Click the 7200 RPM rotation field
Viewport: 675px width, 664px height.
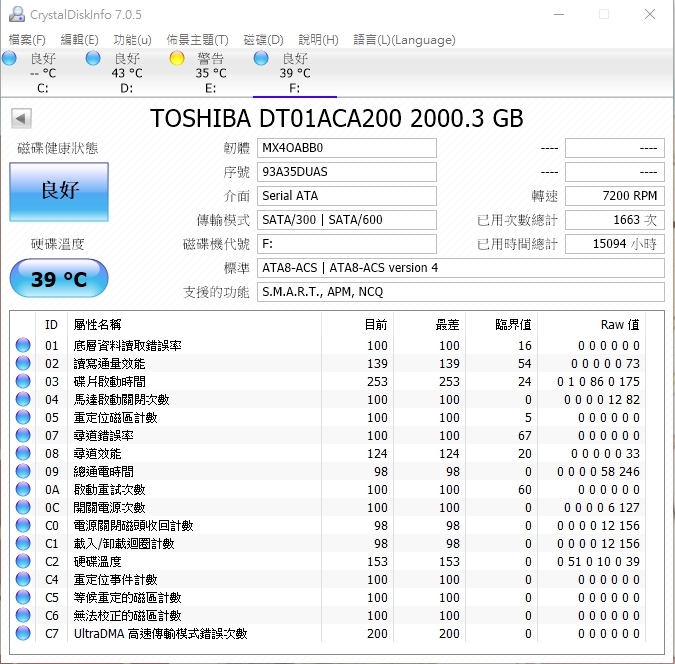[614, 196]
